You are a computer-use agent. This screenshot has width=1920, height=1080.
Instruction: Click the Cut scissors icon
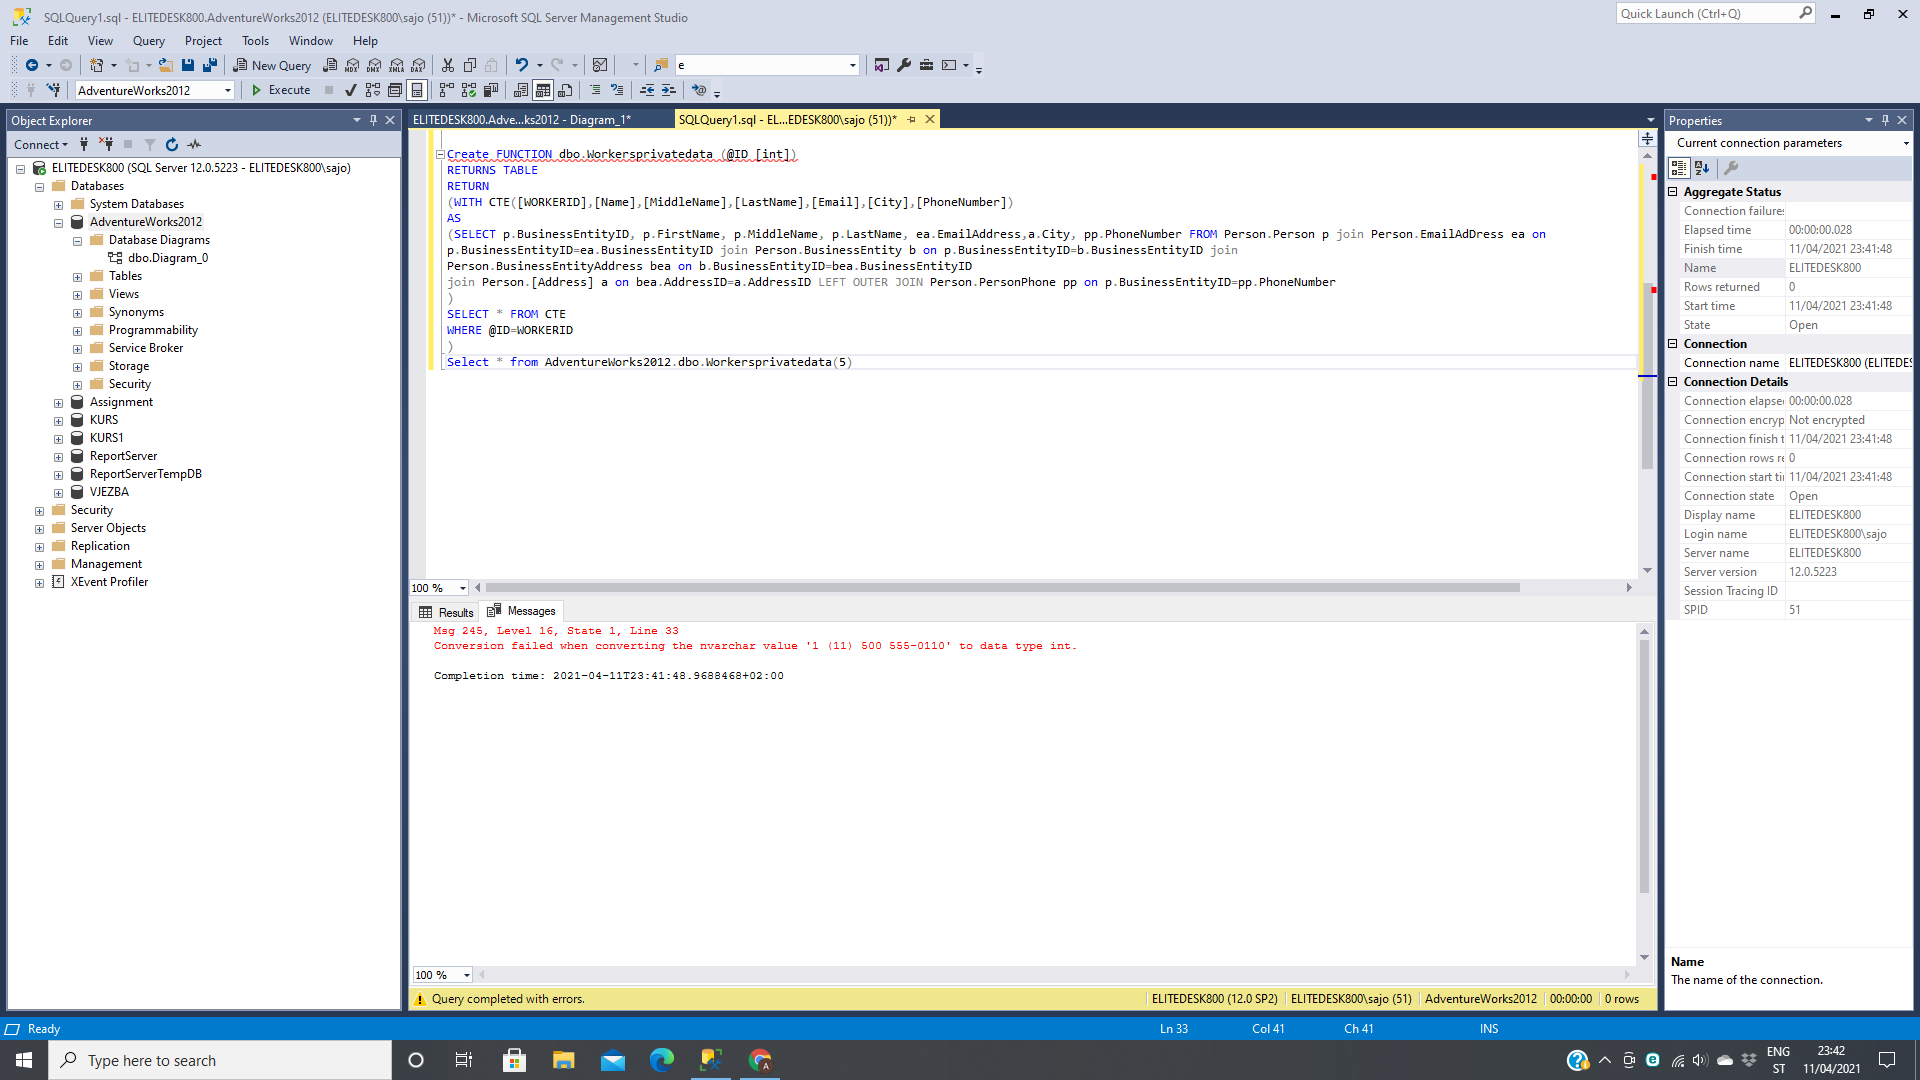[x=448, y=65]
